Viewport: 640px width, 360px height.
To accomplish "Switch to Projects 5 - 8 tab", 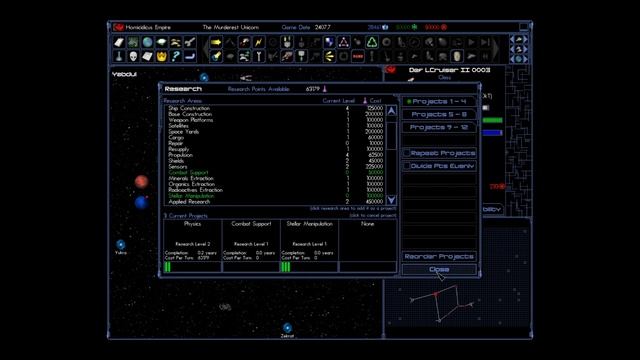I will pyautogui.click(x=439, y=114).
